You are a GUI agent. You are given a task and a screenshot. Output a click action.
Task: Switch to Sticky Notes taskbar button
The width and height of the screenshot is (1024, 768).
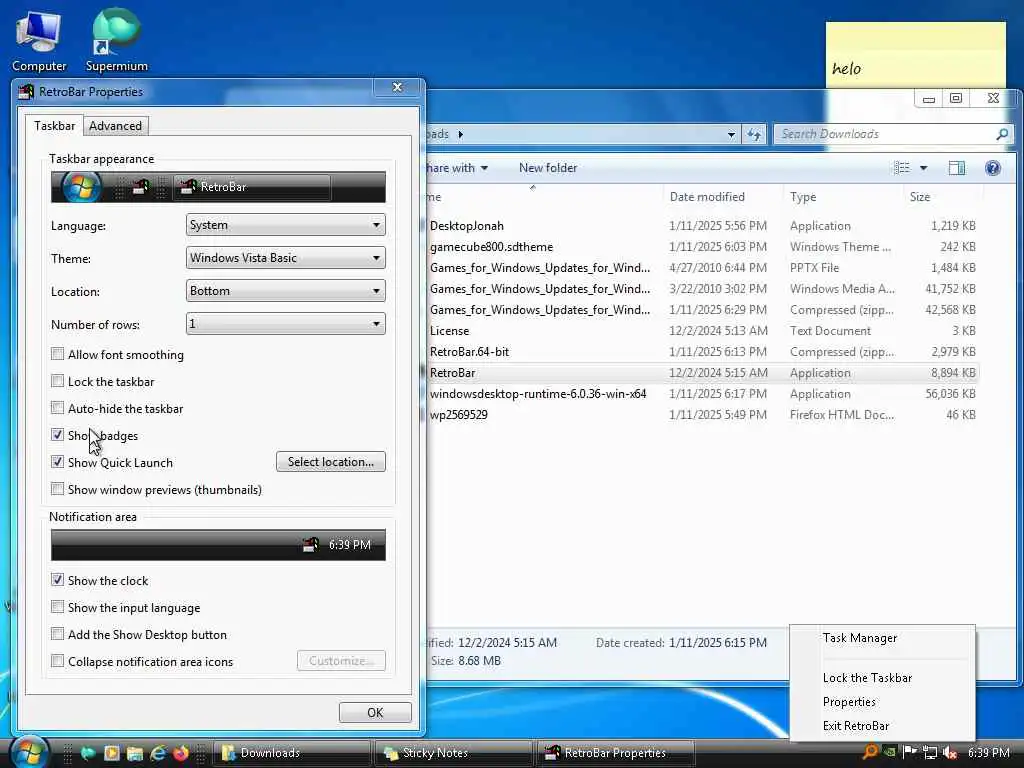coord(453,753)
